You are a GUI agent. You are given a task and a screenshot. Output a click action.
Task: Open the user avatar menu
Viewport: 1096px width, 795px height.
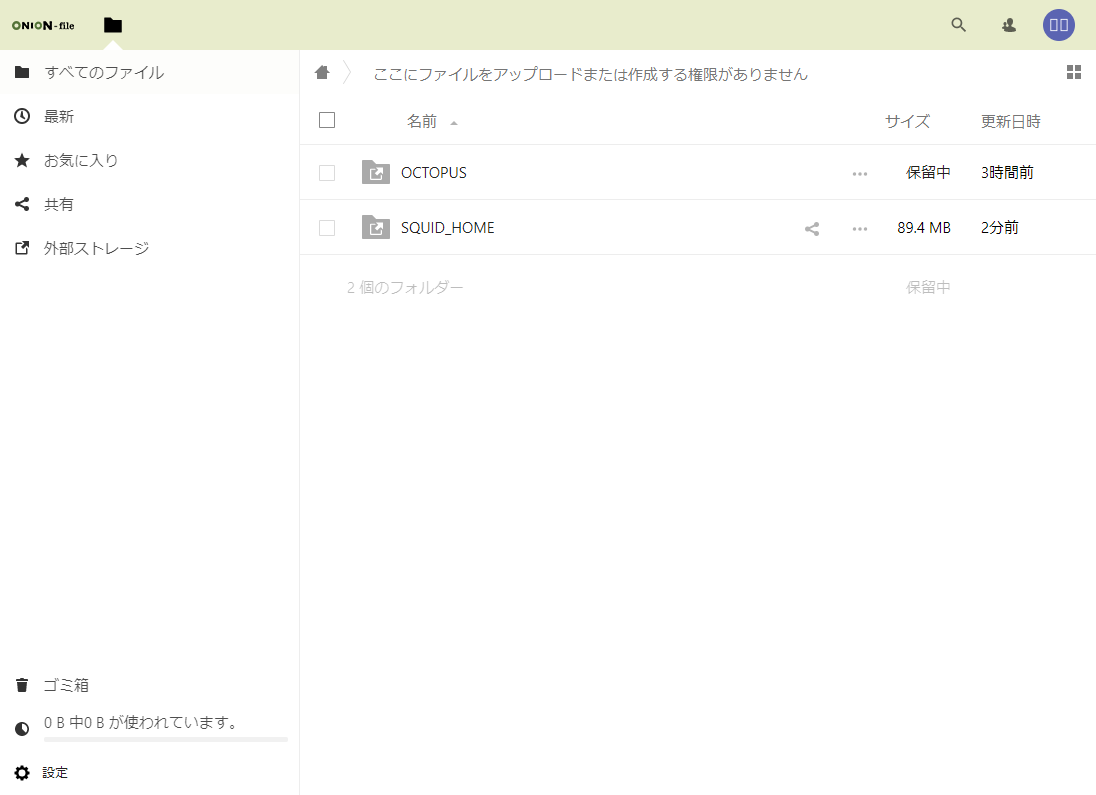pyautogui.click(x=1059, y=25)
